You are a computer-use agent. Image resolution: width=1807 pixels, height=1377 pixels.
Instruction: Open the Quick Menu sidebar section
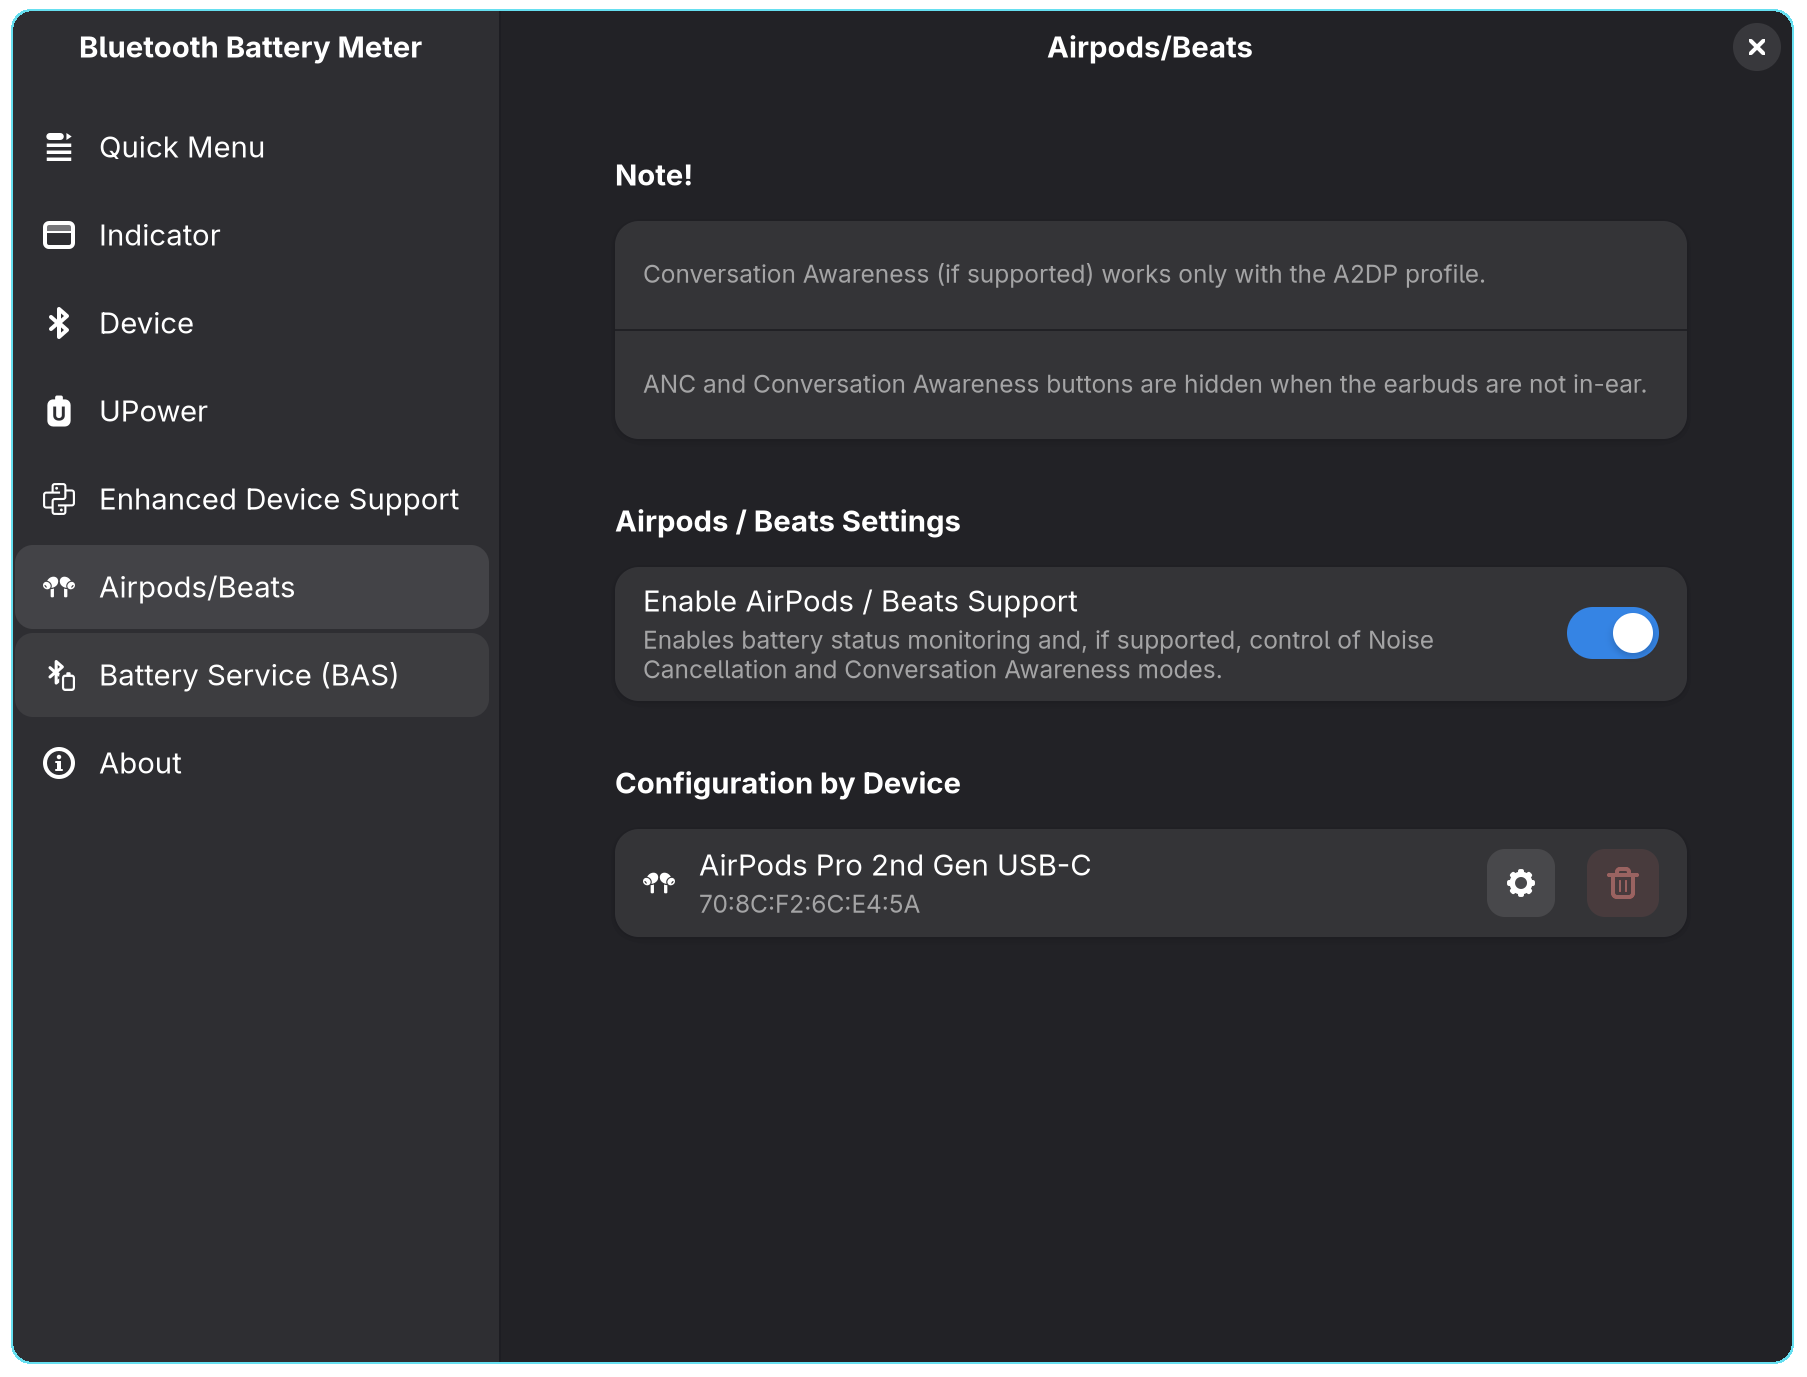[252, 147]
